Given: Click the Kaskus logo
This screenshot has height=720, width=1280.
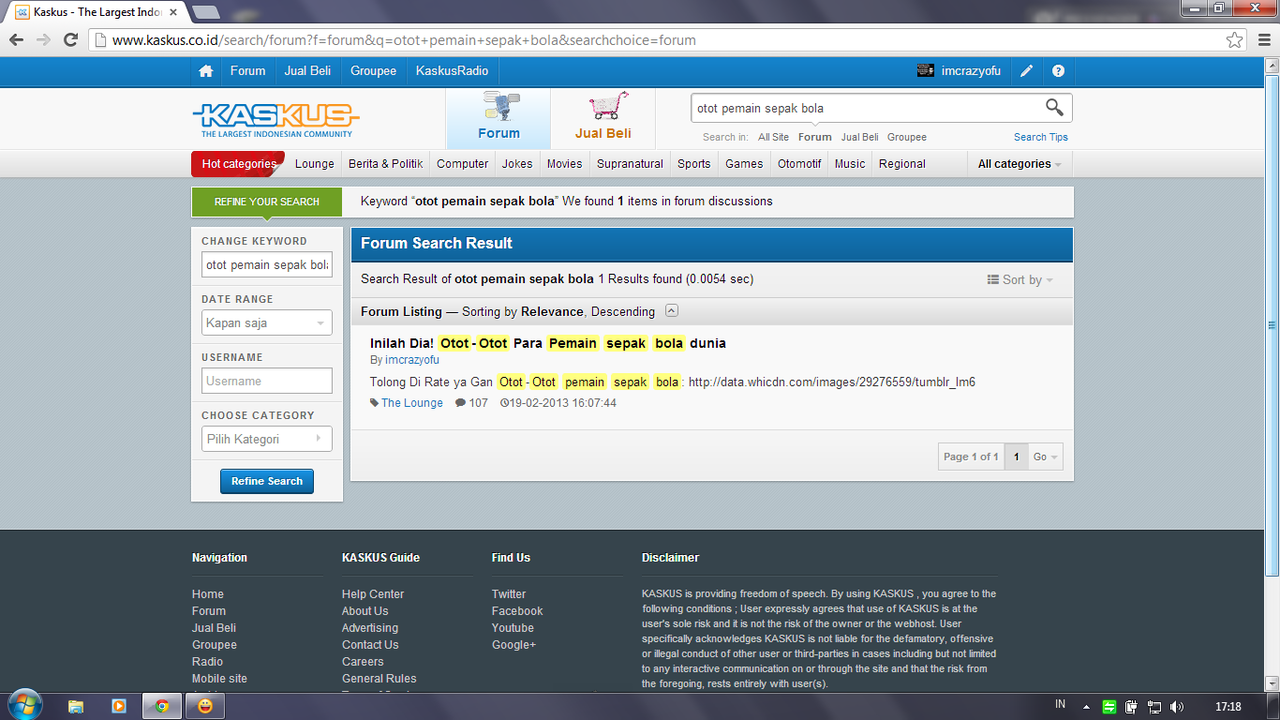Looking at the screenshot, I should [275, 119].
